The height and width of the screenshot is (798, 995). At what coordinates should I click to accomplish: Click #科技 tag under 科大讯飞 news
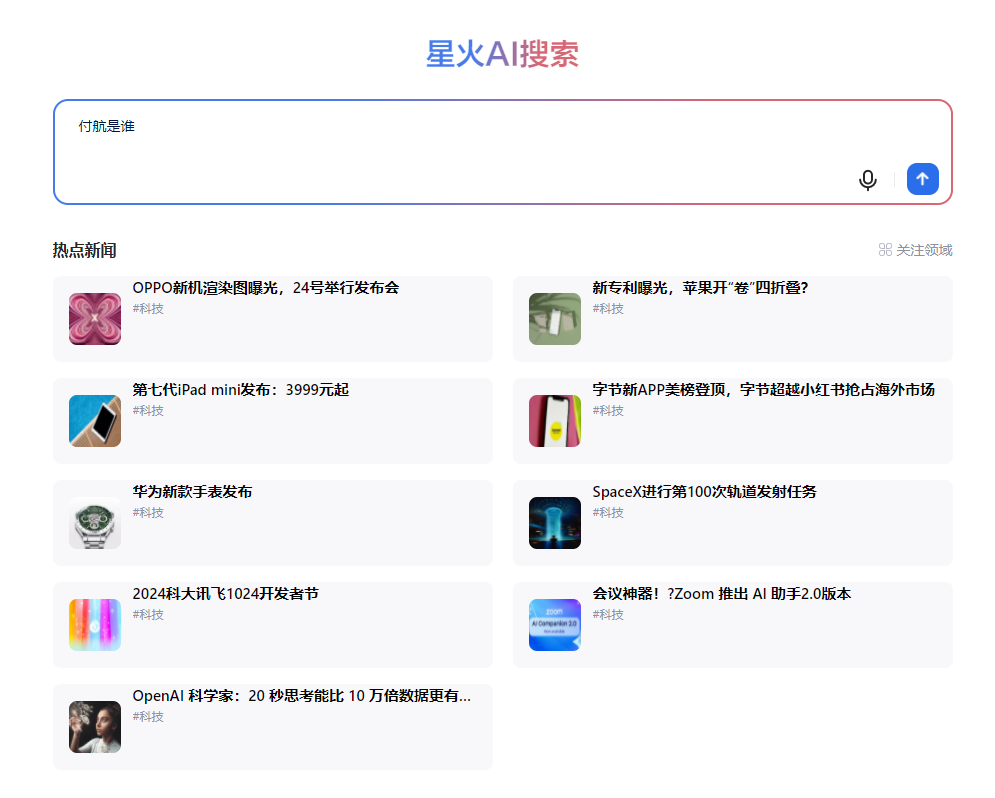click(x=148, y=615)
